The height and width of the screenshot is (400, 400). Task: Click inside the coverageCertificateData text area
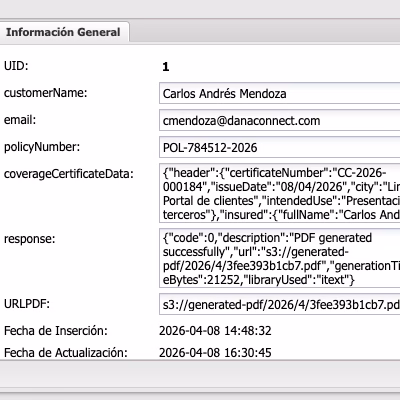[x=279, y=193]
